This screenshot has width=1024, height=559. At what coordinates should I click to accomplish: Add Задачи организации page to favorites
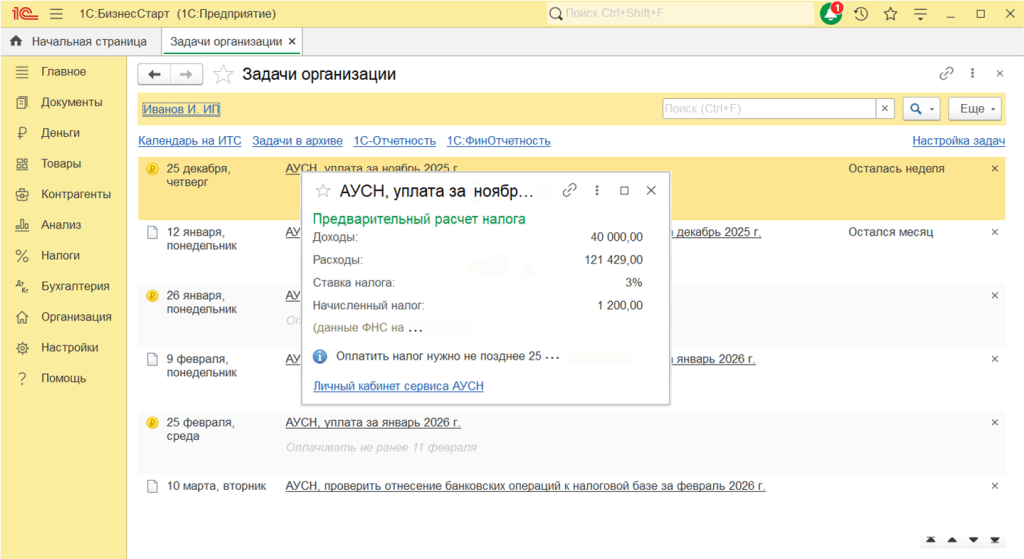click(224, 74)
